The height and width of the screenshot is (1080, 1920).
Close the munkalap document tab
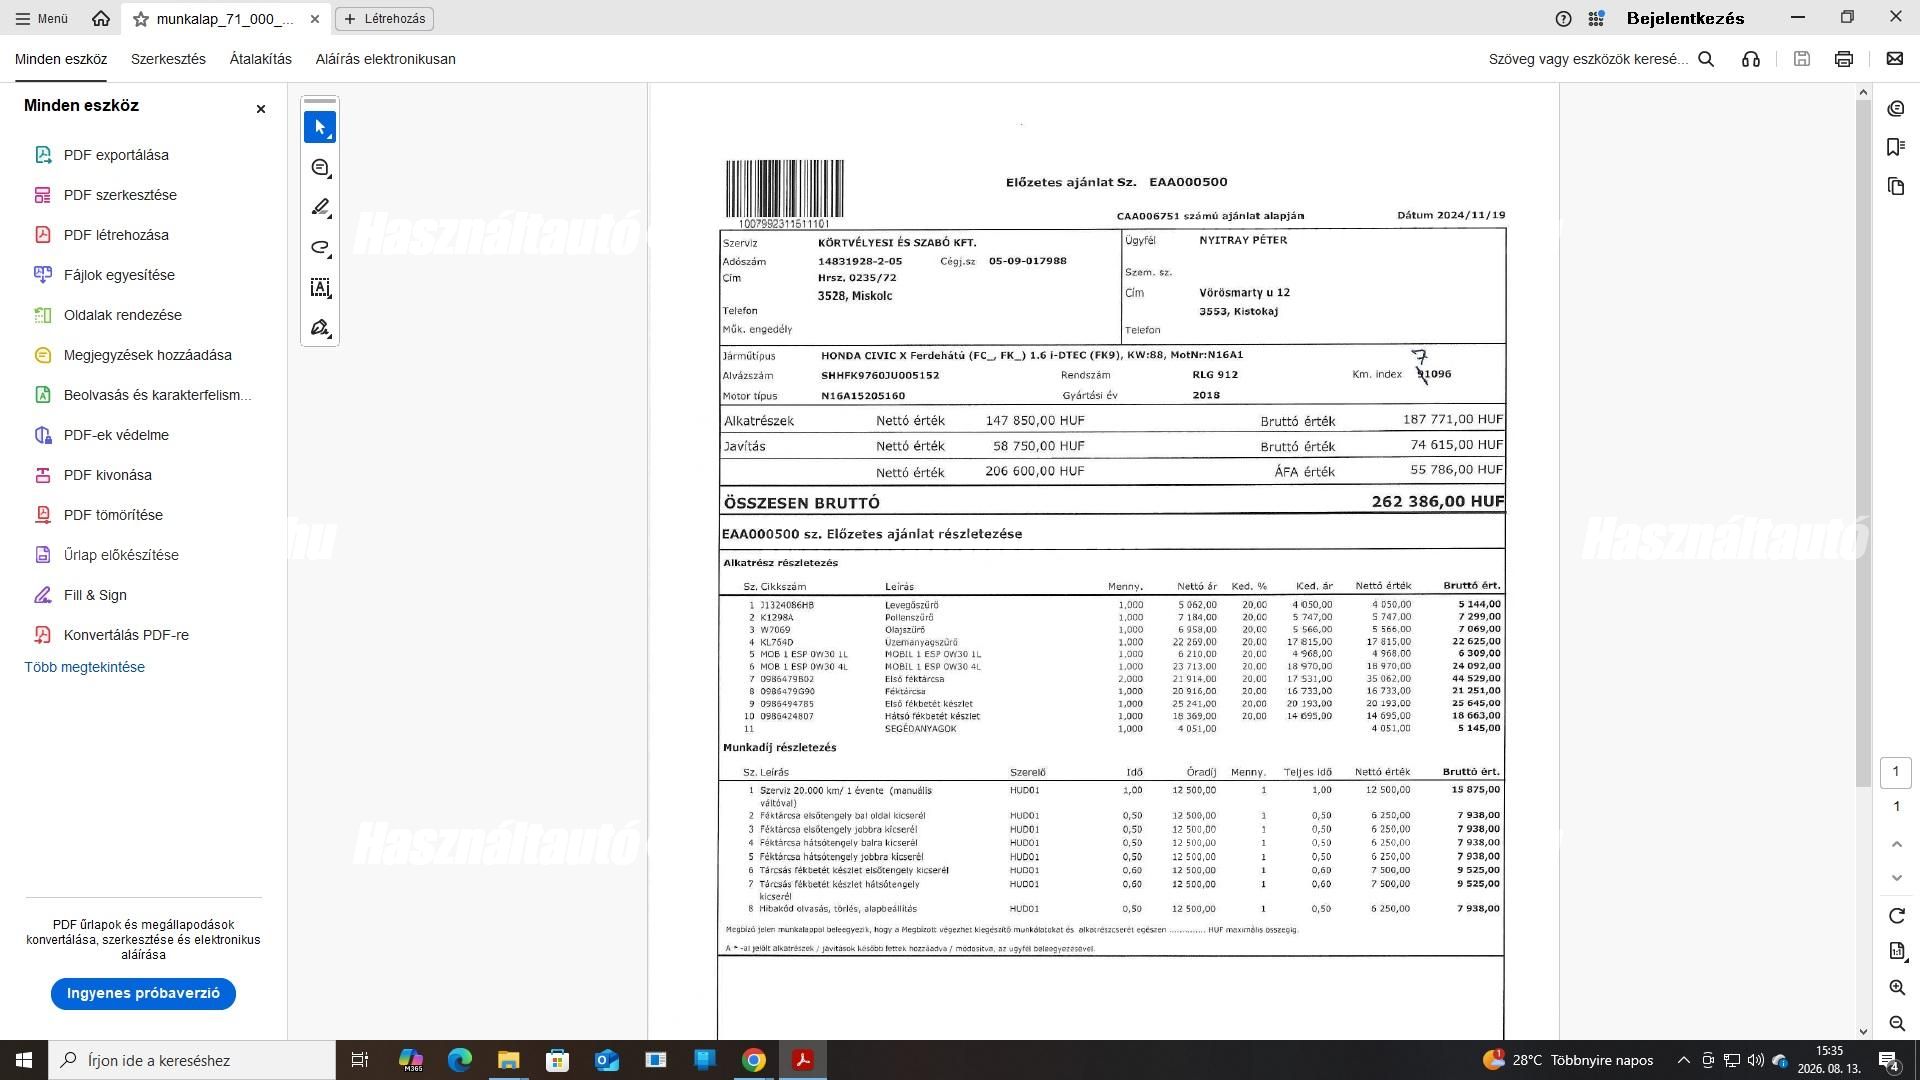pyautogui.click(x=315, y=19)
